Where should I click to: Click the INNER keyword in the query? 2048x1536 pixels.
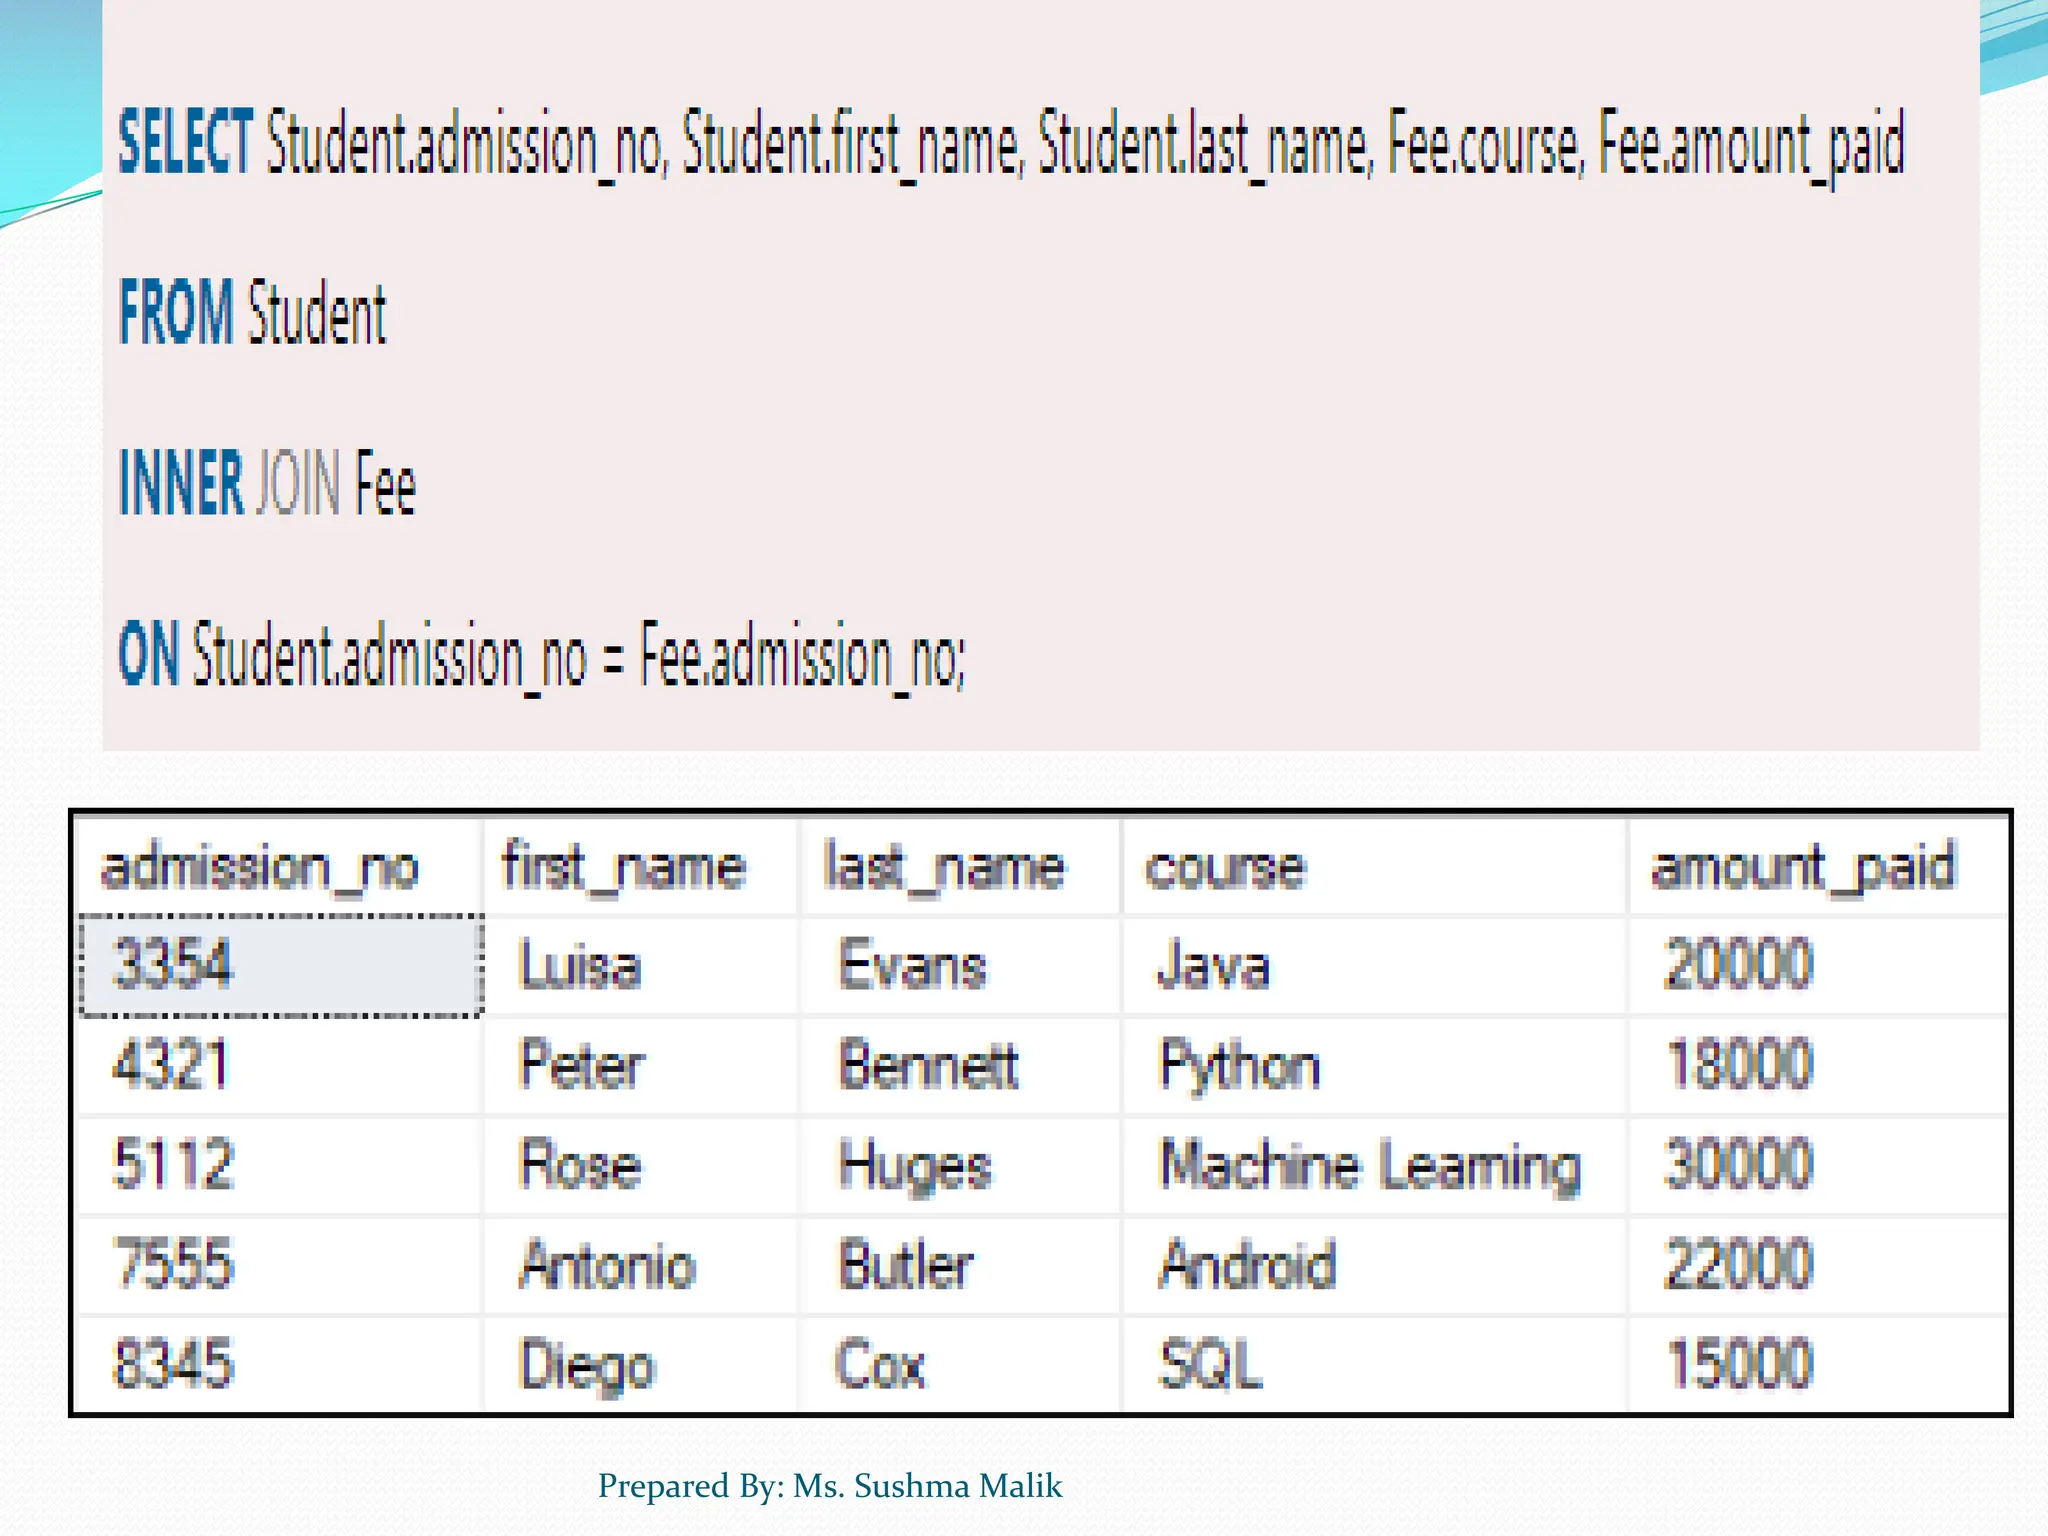[x=181, y=483]
